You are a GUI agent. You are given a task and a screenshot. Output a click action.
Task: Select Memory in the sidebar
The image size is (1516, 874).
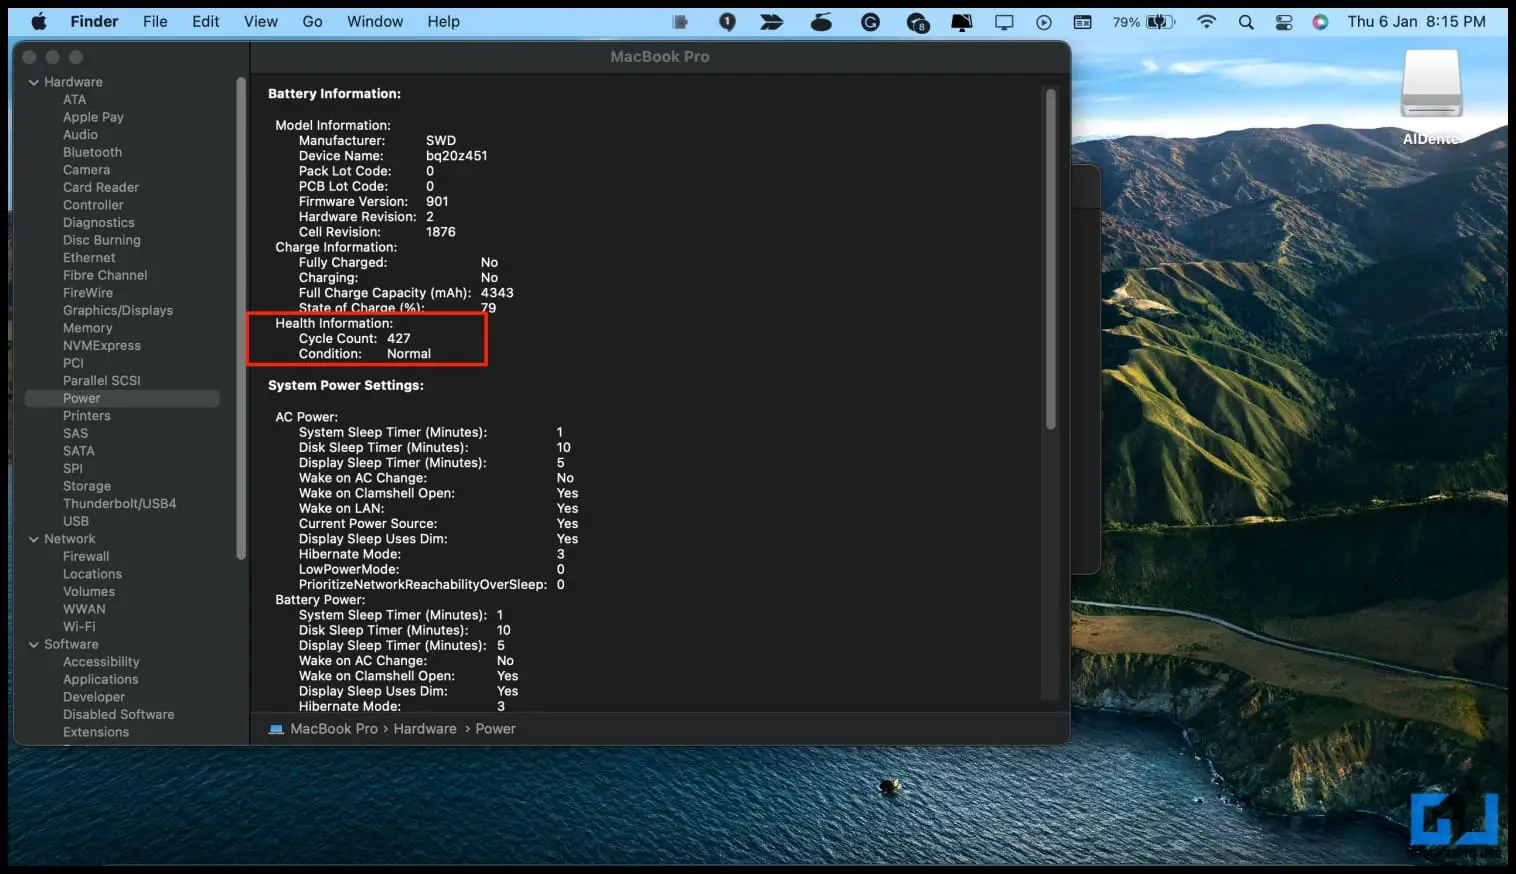click(x=87, y=328)
